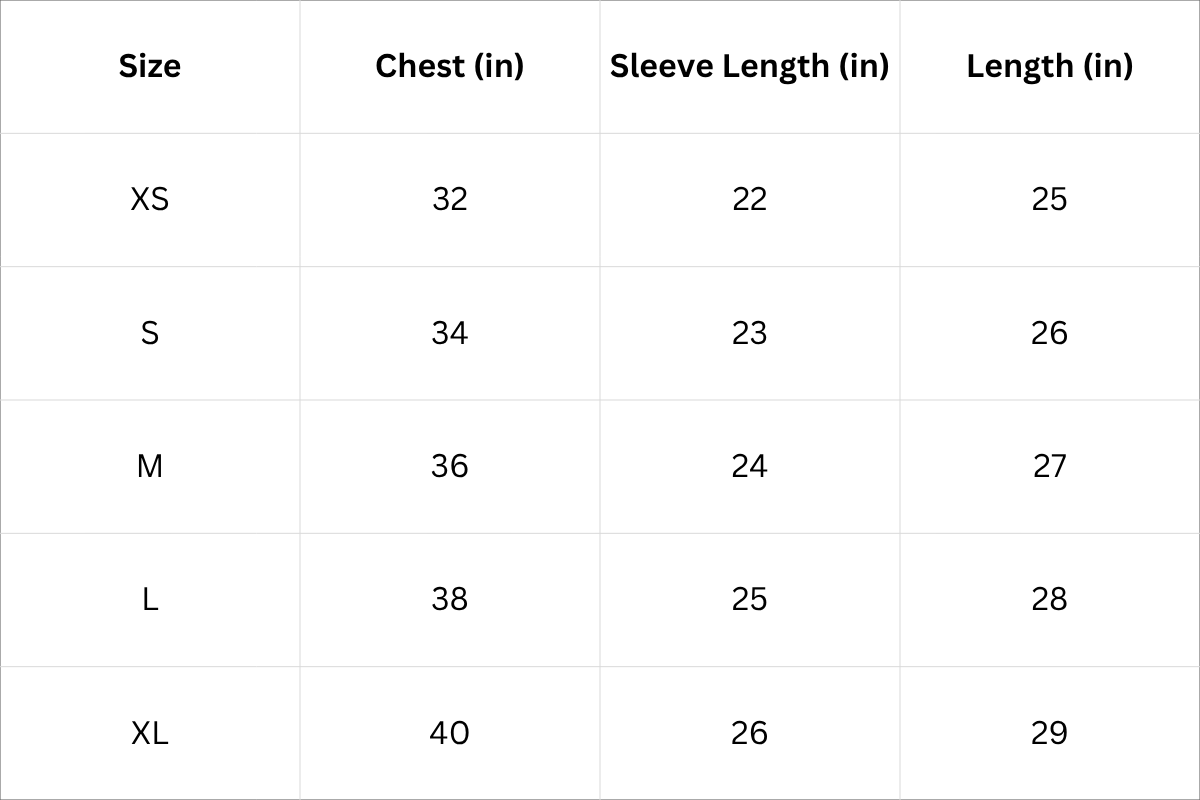This screenshot has height=800, width=1200.
Task: Select the Length (in) column header
Action: [1049, 66]
